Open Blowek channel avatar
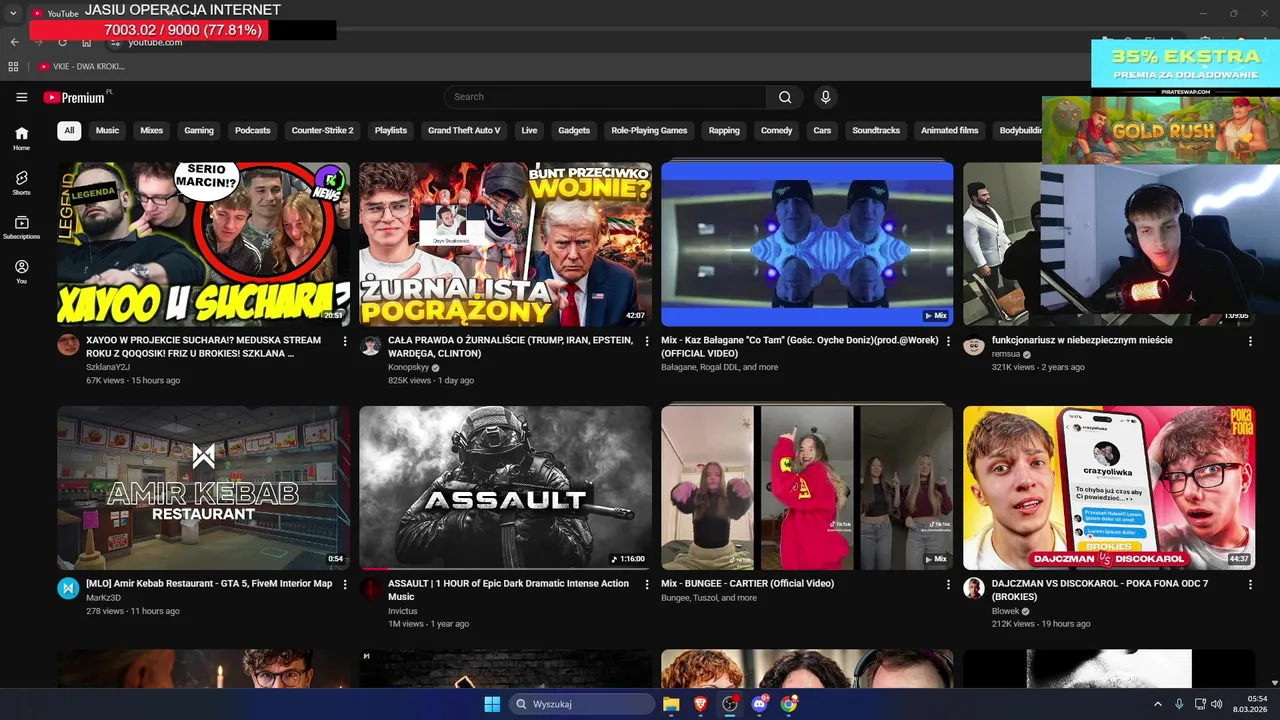The image size is (1280, 720). point(974,588)
